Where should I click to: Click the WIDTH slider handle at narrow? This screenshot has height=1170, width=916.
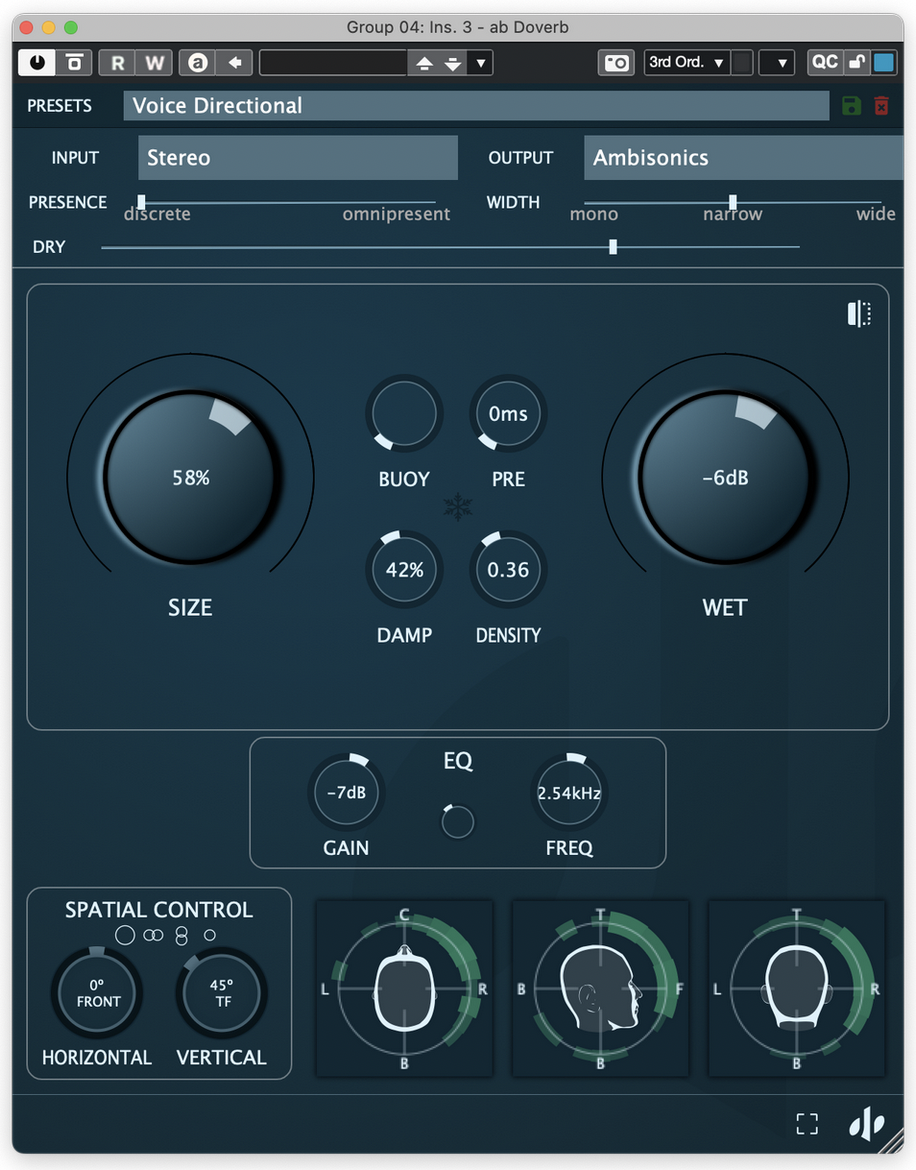(x=733, y=201)
